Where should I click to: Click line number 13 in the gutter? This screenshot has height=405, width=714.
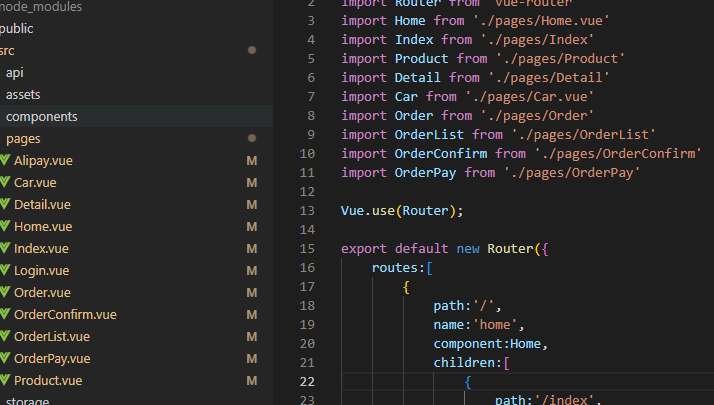307,211
